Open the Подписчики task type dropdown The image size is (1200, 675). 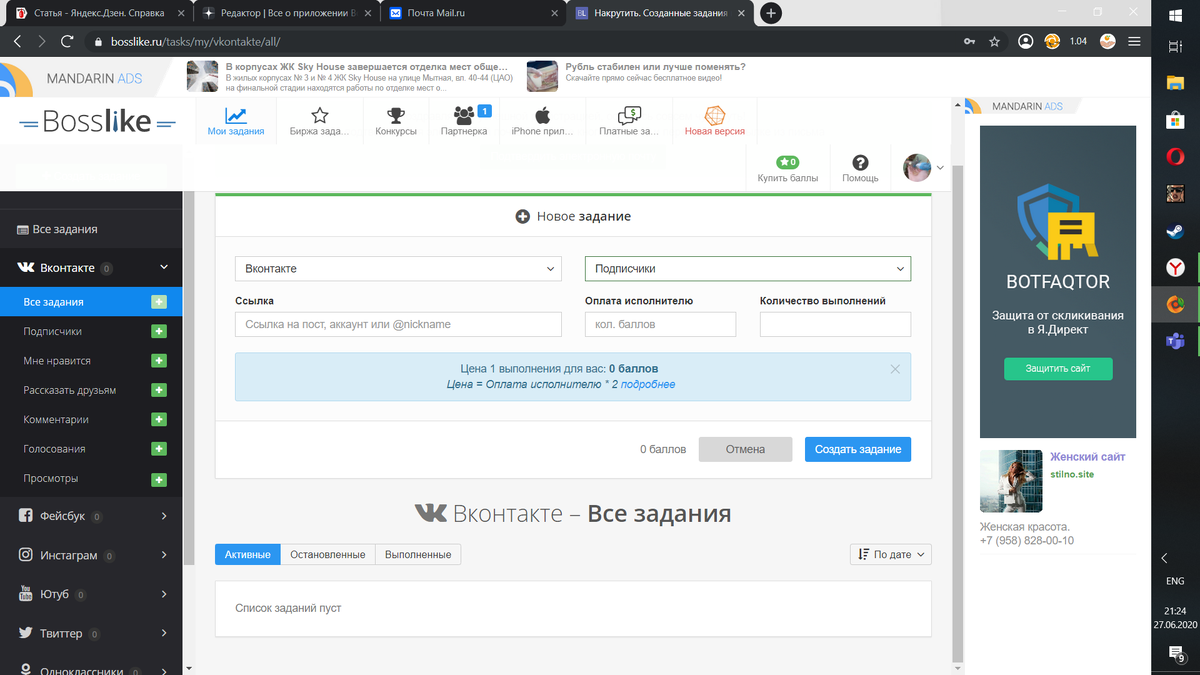point(748,268)
